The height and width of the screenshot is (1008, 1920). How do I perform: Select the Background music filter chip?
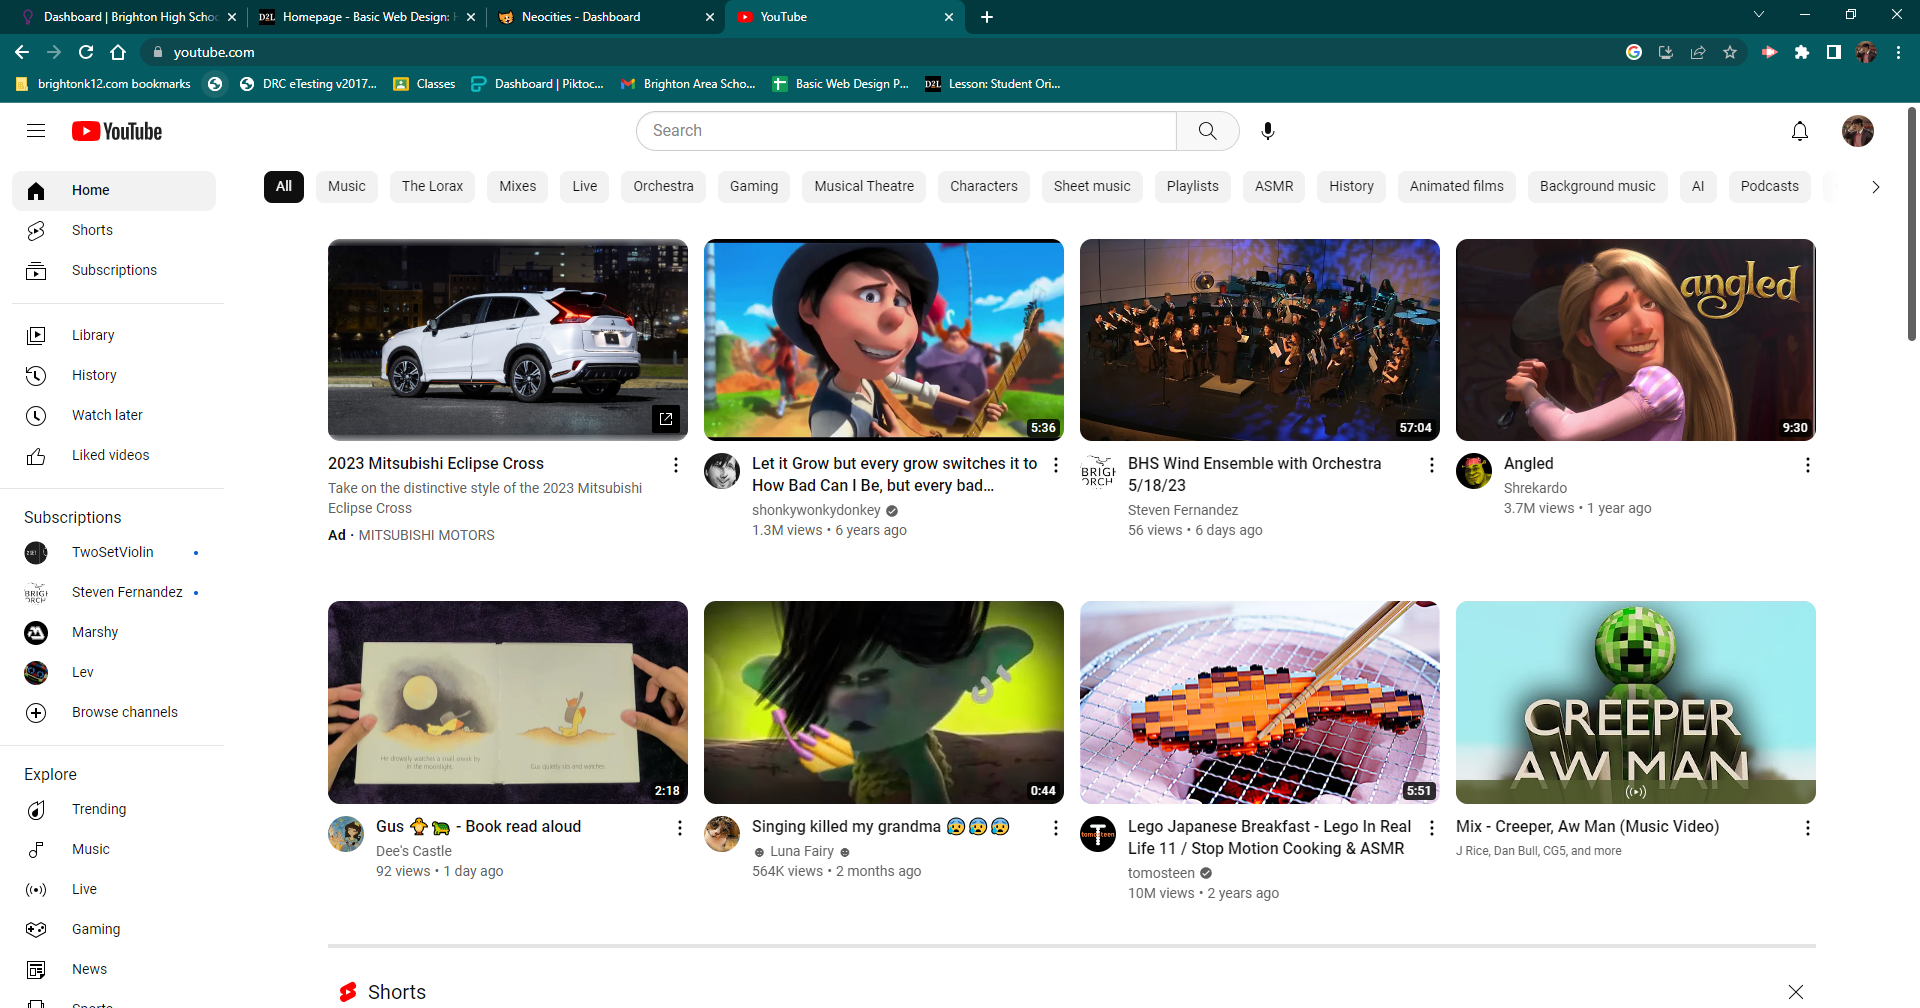click(x=1598, y=186)
